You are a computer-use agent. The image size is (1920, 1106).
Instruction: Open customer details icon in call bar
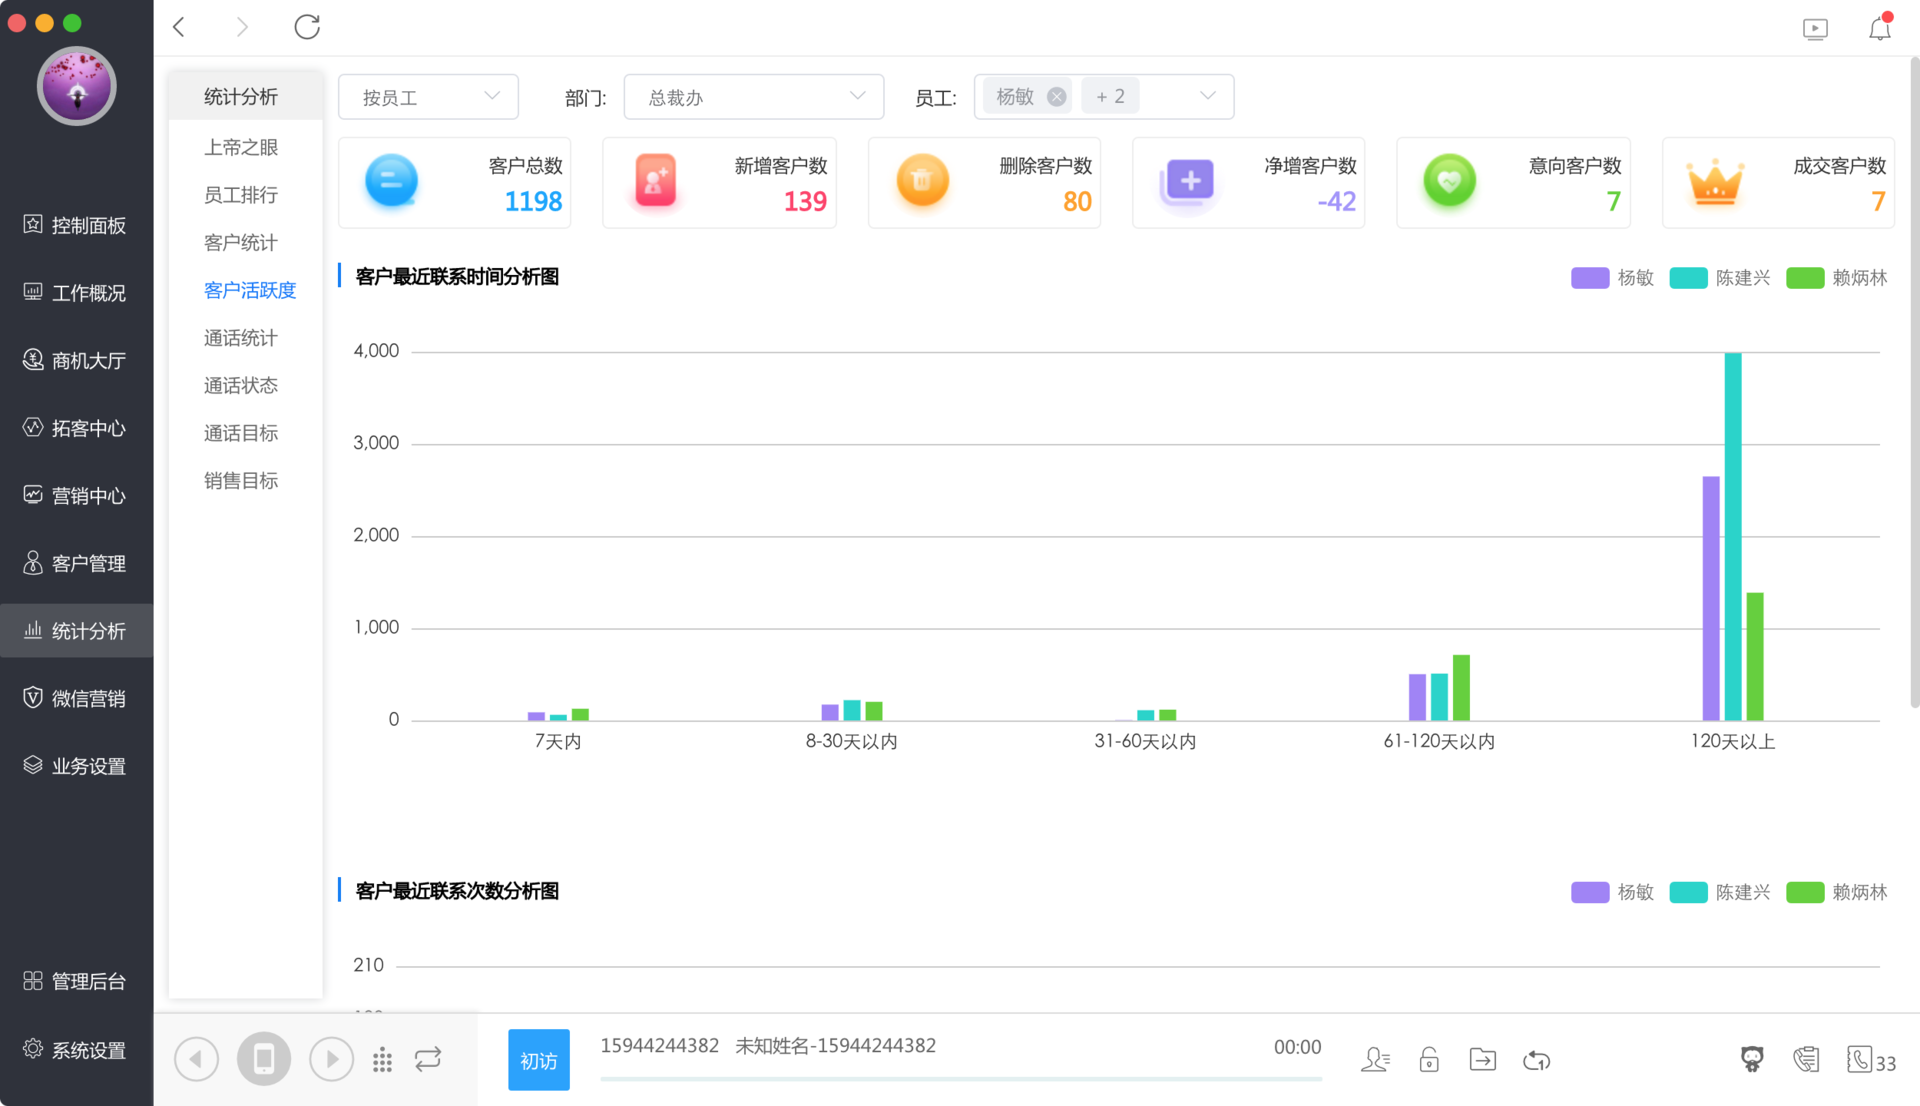click(1376, 1060)
